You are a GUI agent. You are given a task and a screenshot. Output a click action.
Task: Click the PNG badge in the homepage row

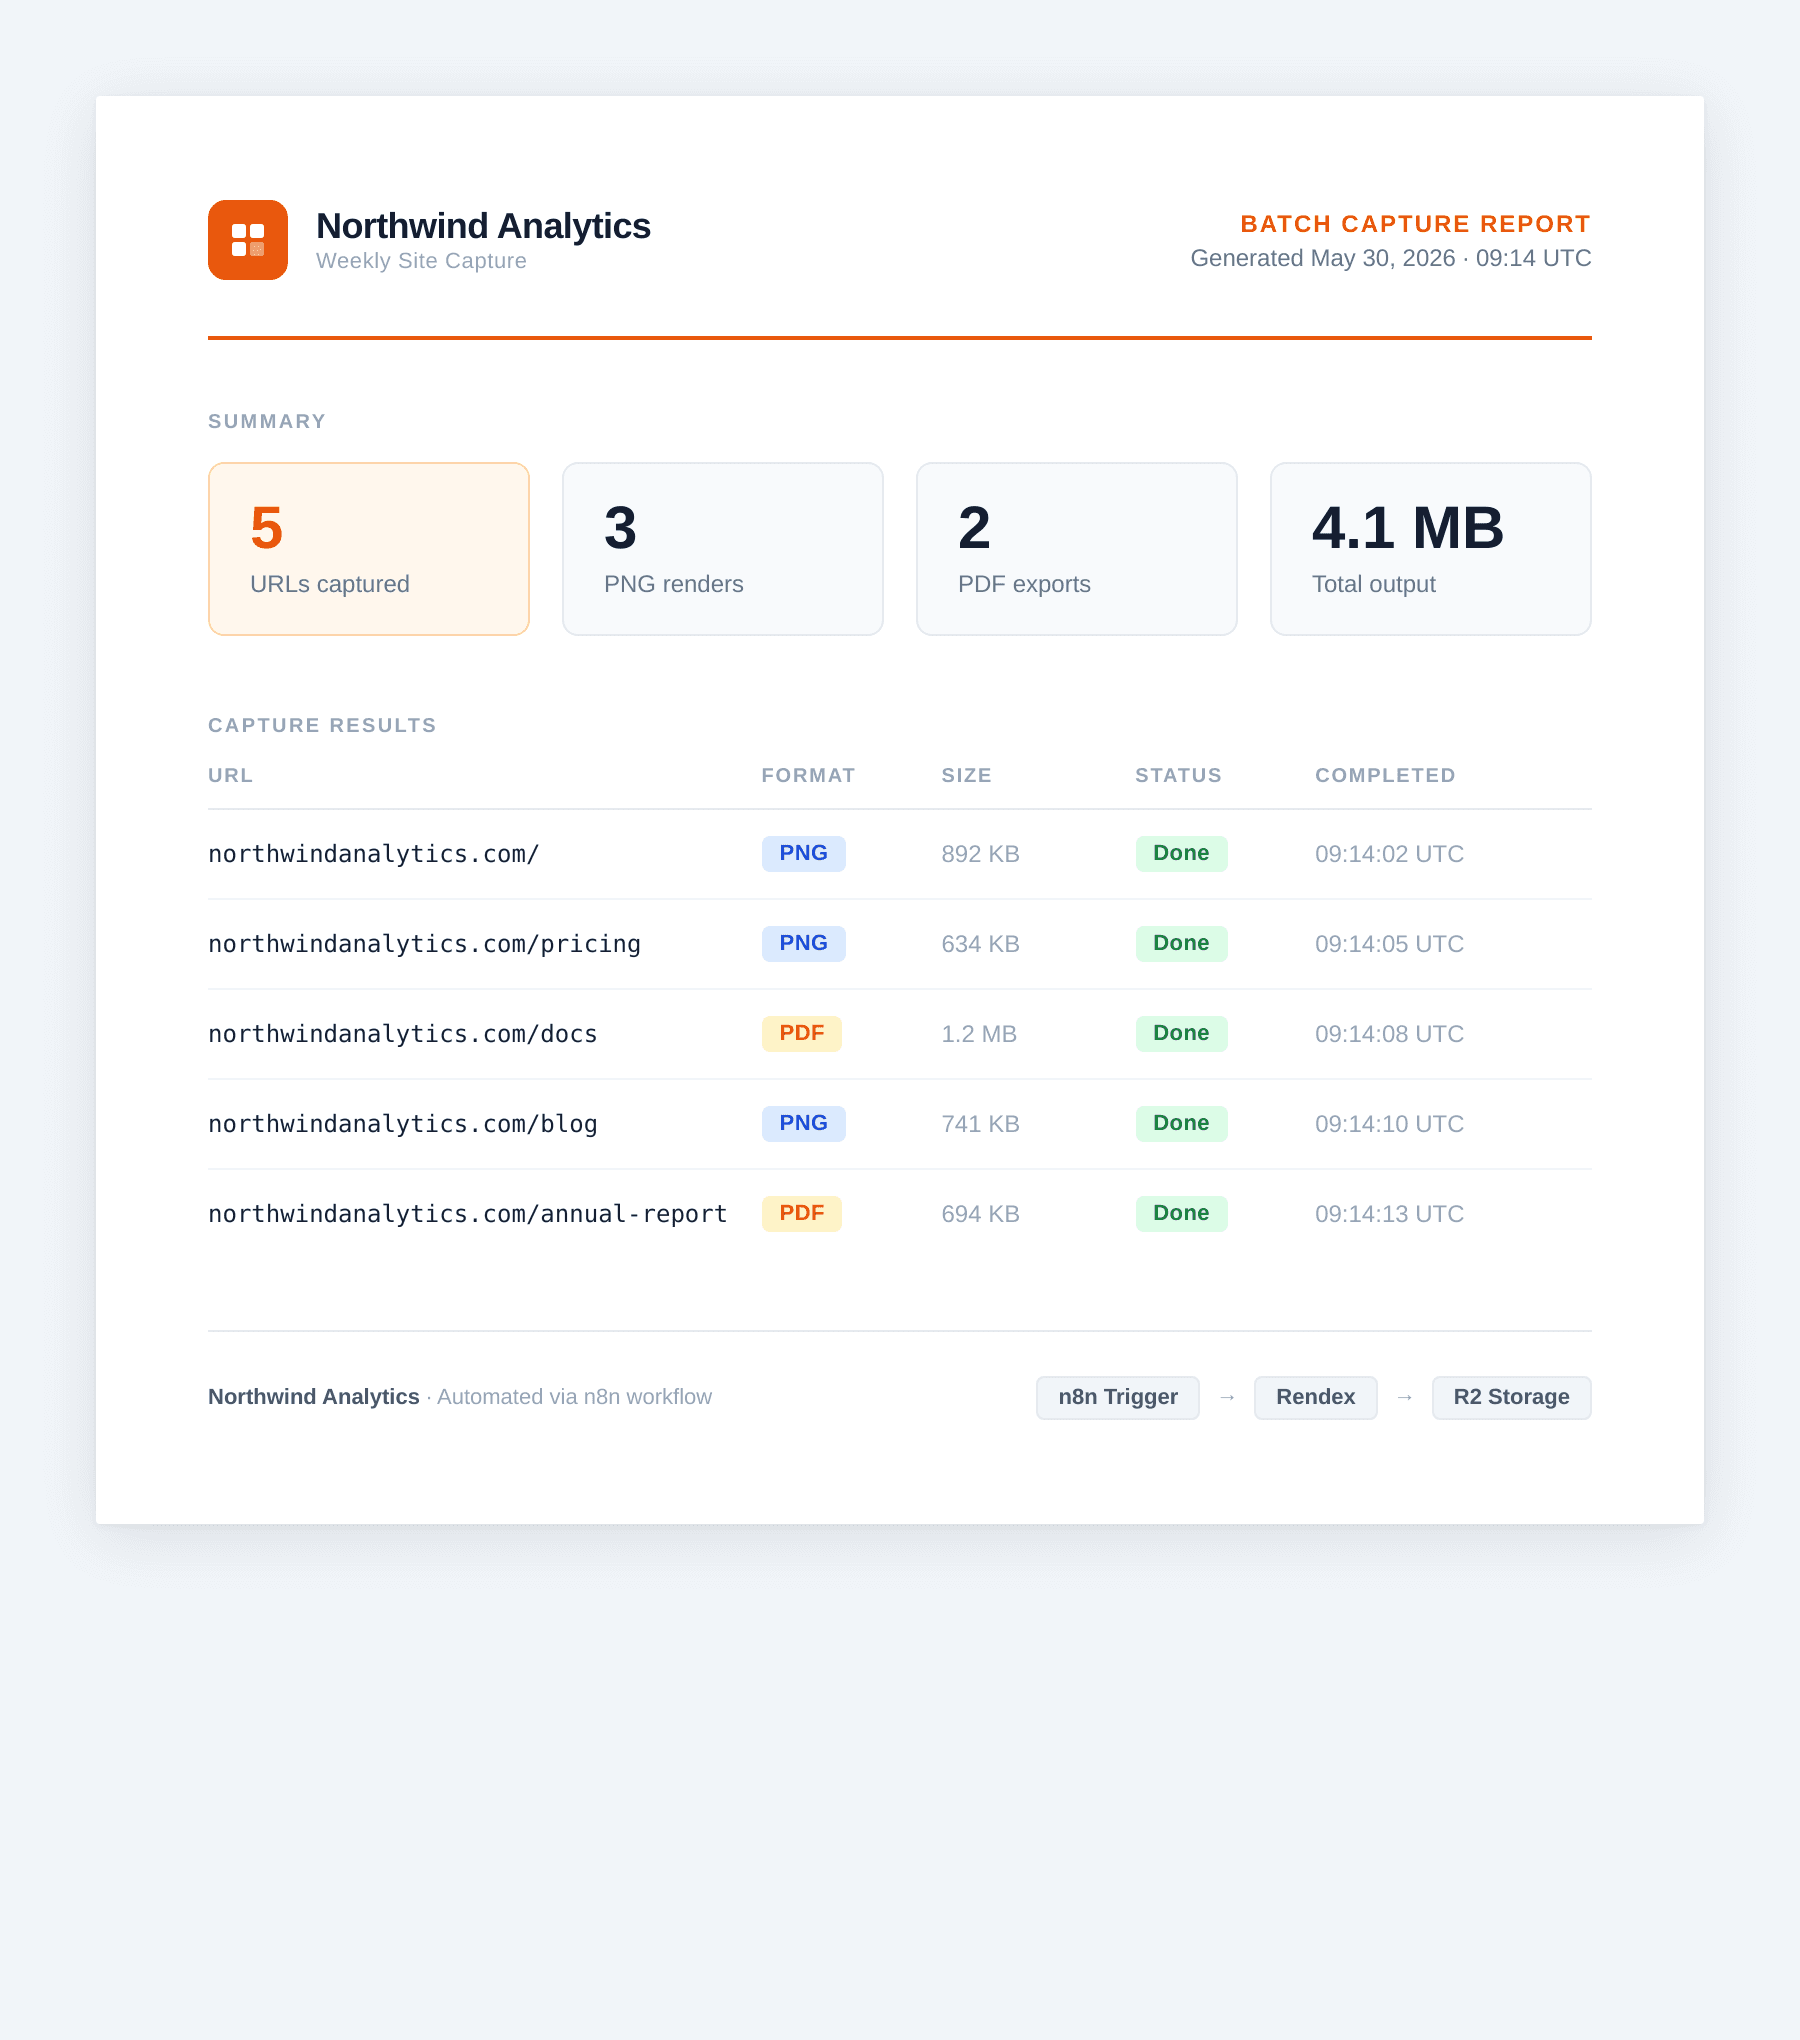[803, 854]
